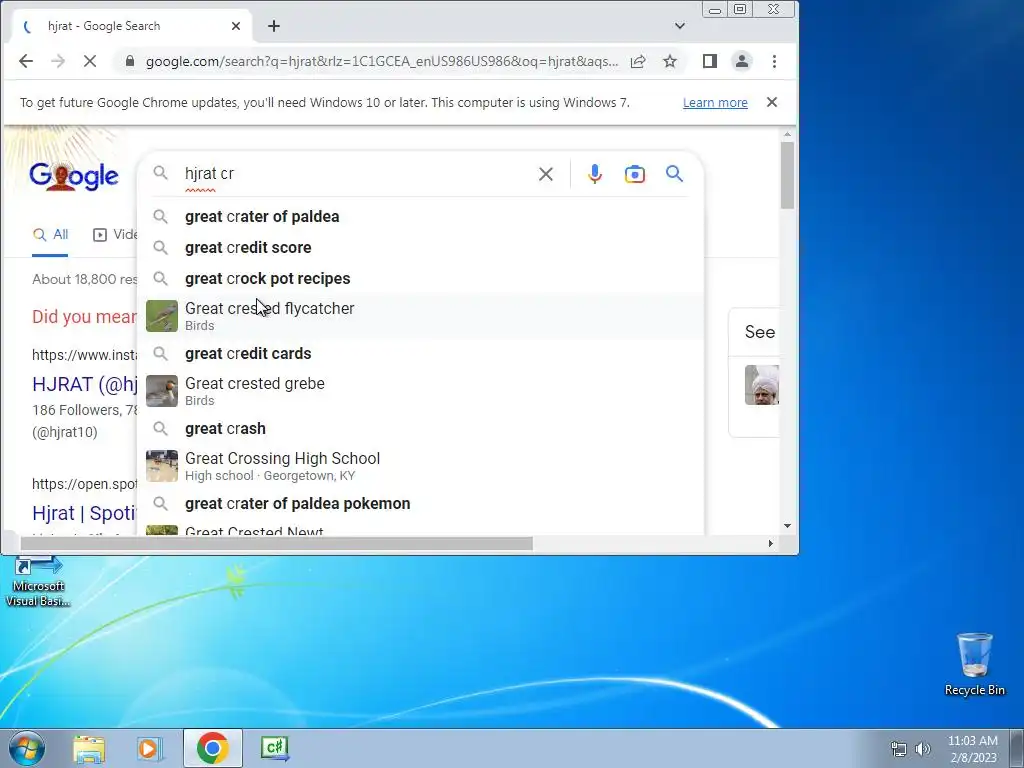
Task: Switch to the All results tab
Action: 50,235
